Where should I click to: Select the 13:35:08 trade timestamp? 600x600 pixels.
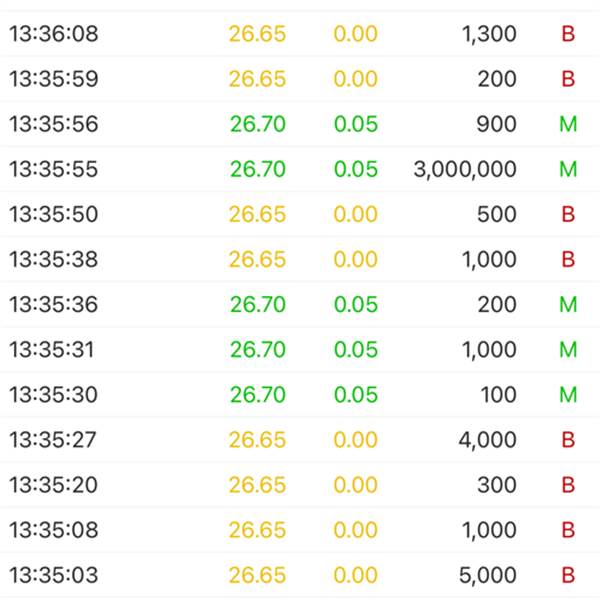coord(54,530)
